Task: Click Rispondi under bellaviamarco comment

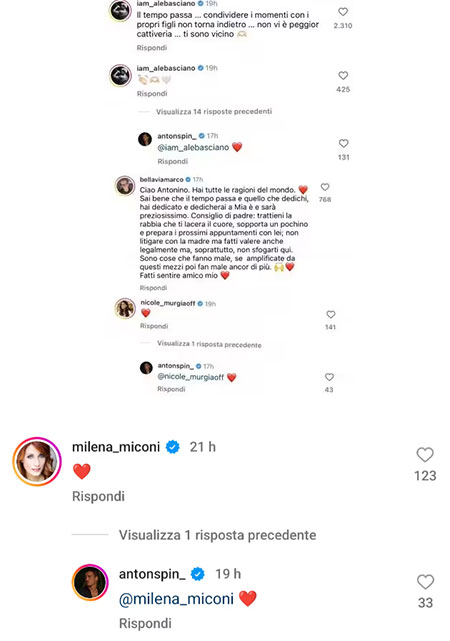Action: pyautogui.click(x=153, y=288)
